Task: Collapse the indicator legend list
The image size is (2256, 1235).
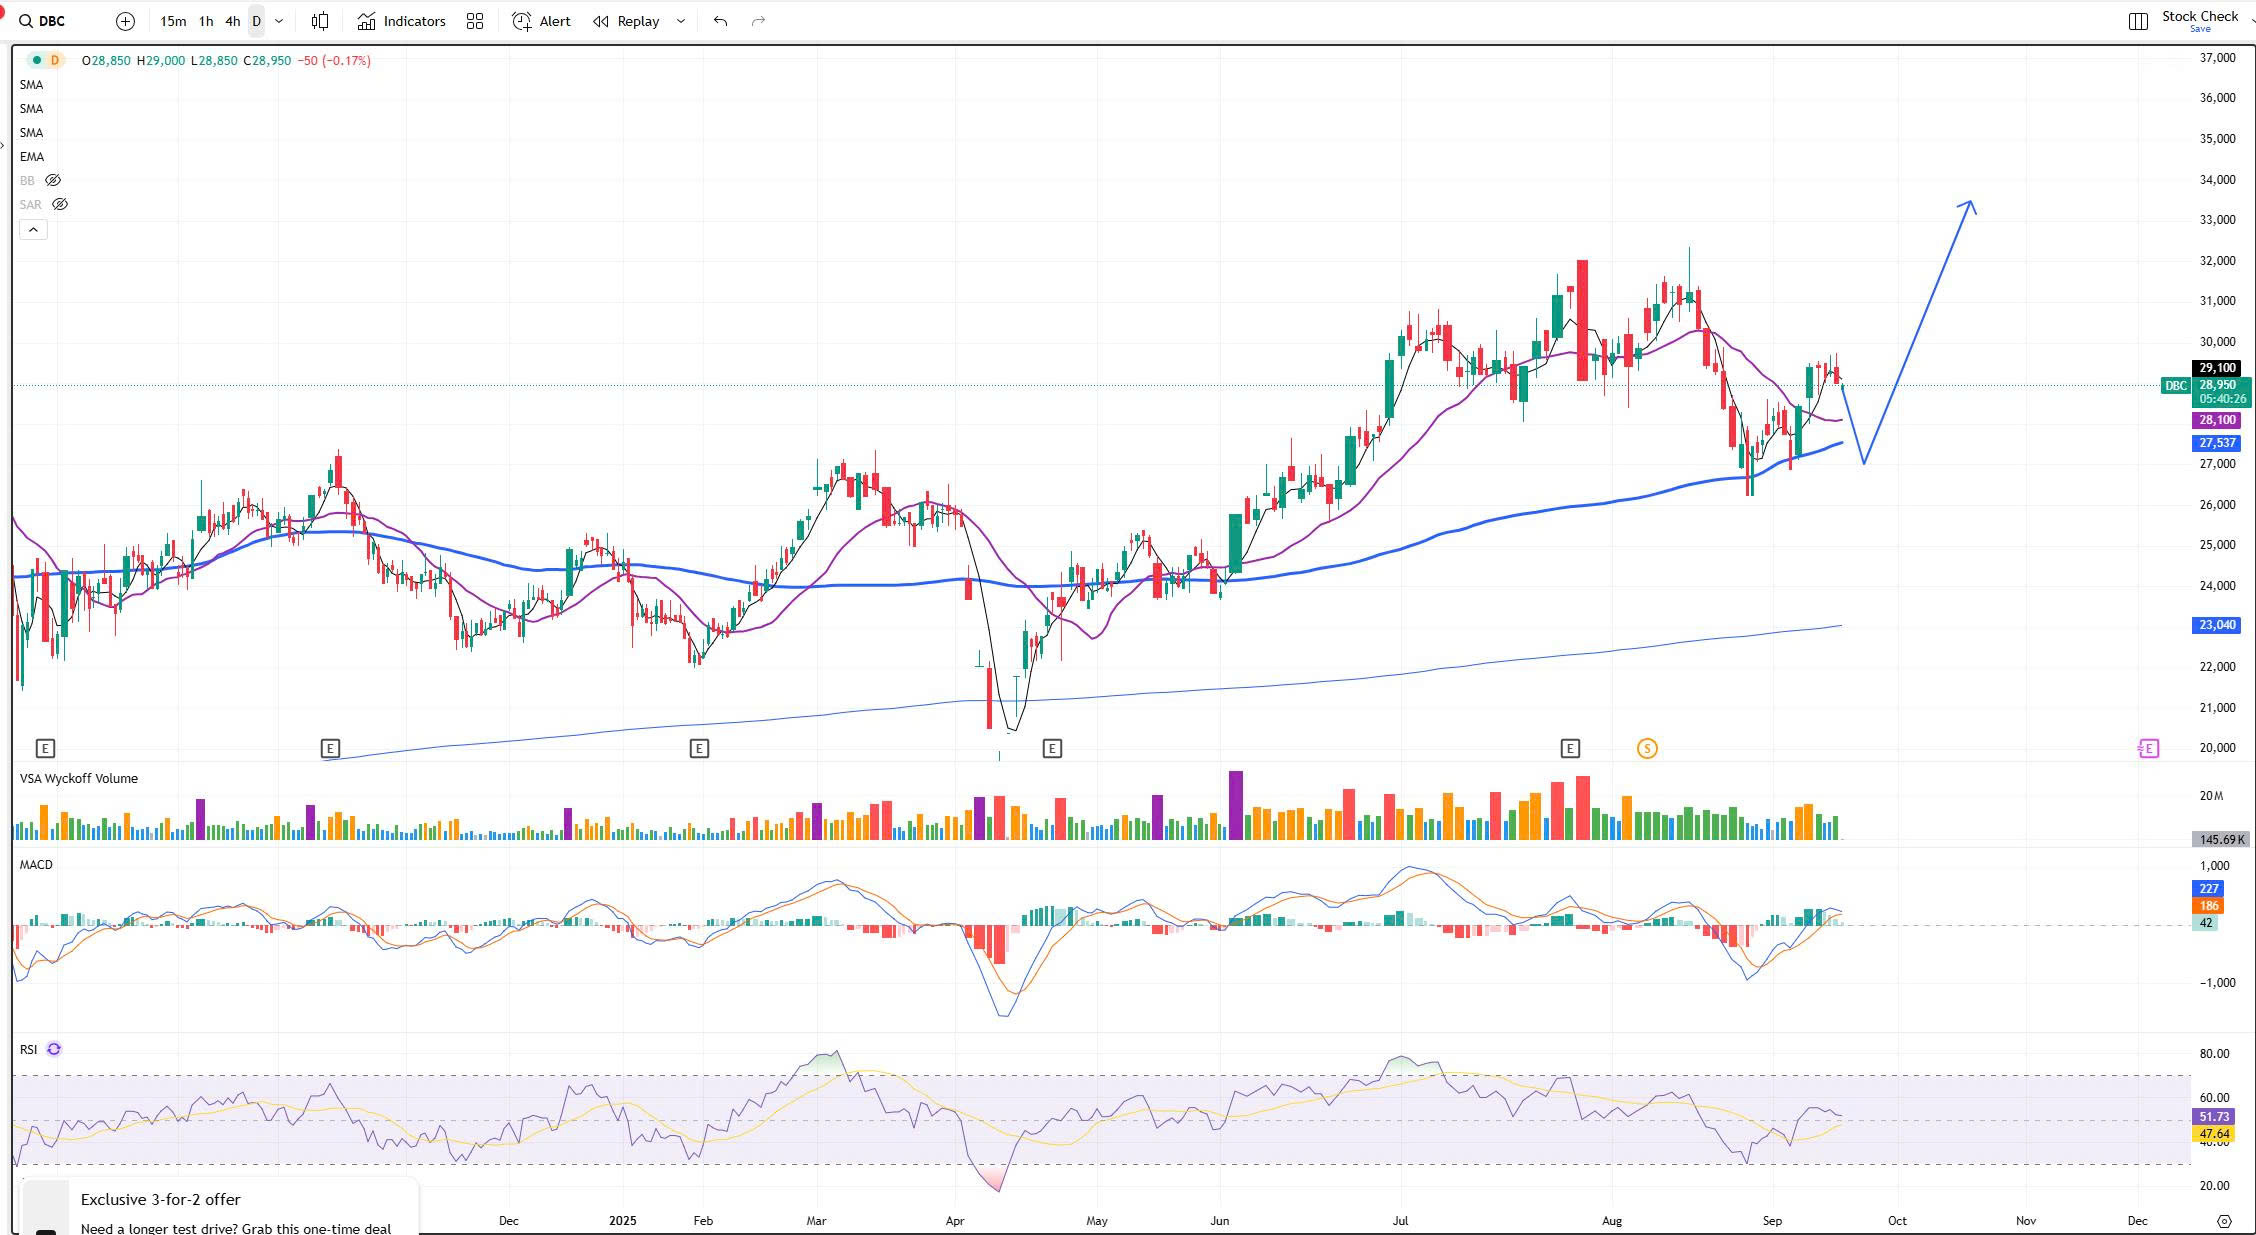Action: pos(33,230)
